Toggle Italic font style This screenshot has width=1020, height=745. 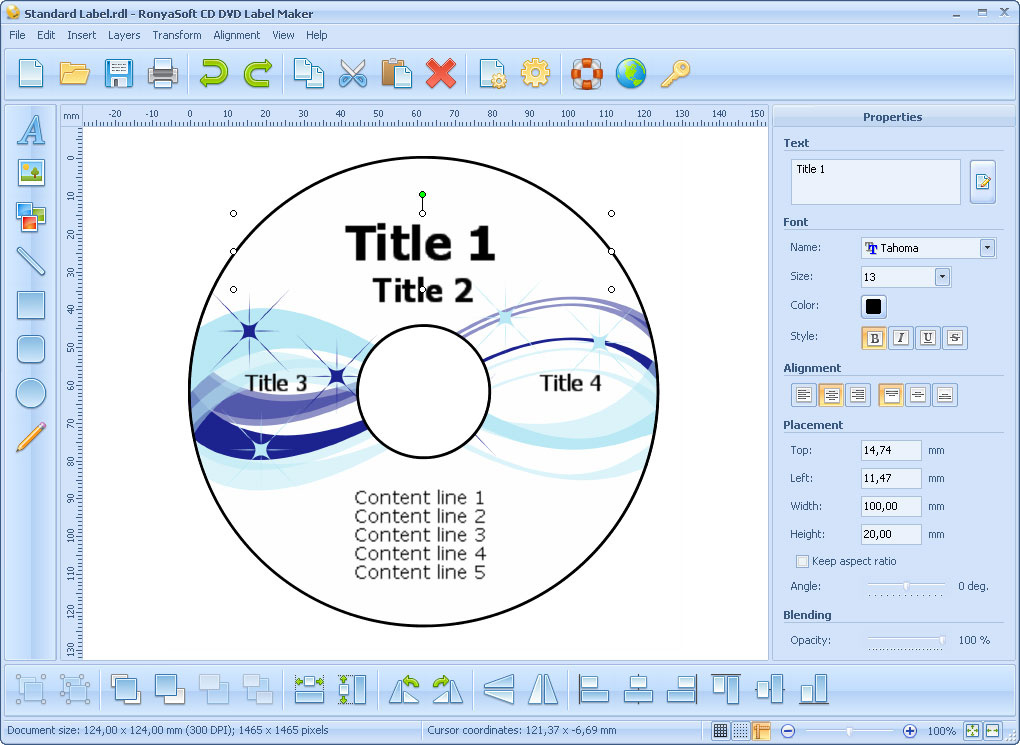[901, 338]
